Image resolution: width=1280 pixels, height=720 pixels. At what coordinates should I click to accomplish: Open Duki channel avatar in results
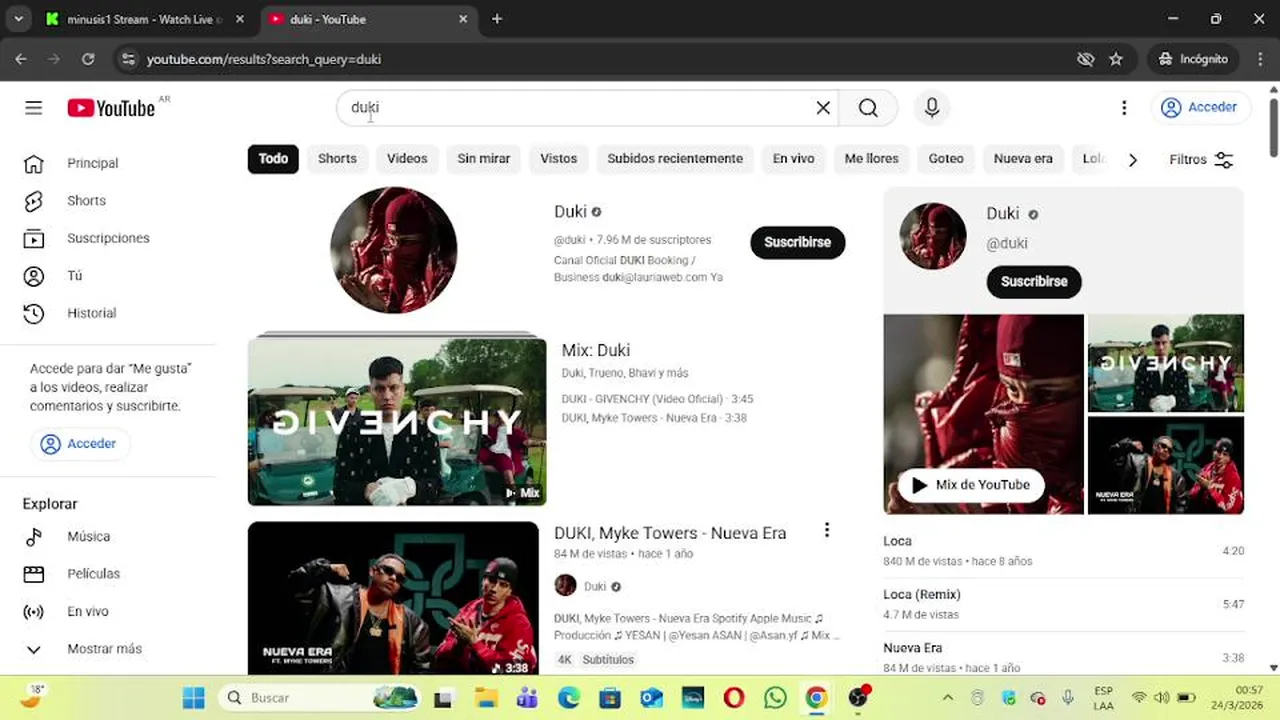click(x=394, y=250)
